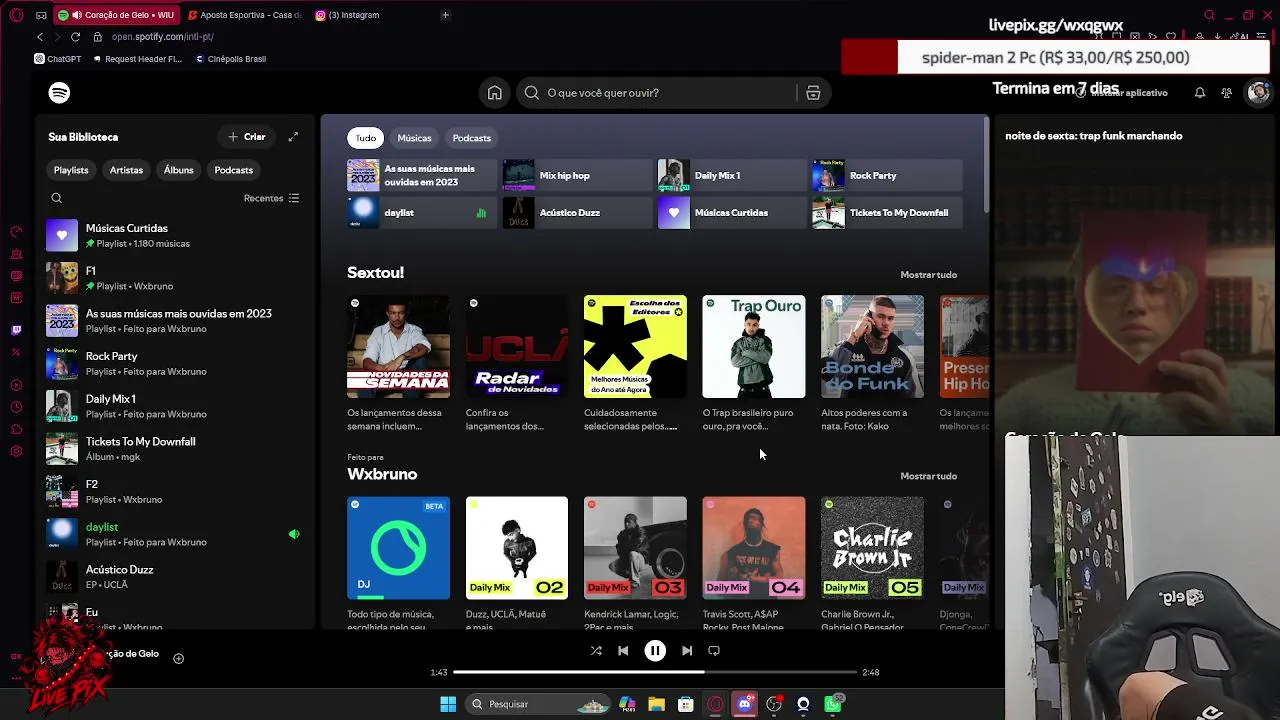
Task: Filter the library by Podcasts chip
Action: 234,170
